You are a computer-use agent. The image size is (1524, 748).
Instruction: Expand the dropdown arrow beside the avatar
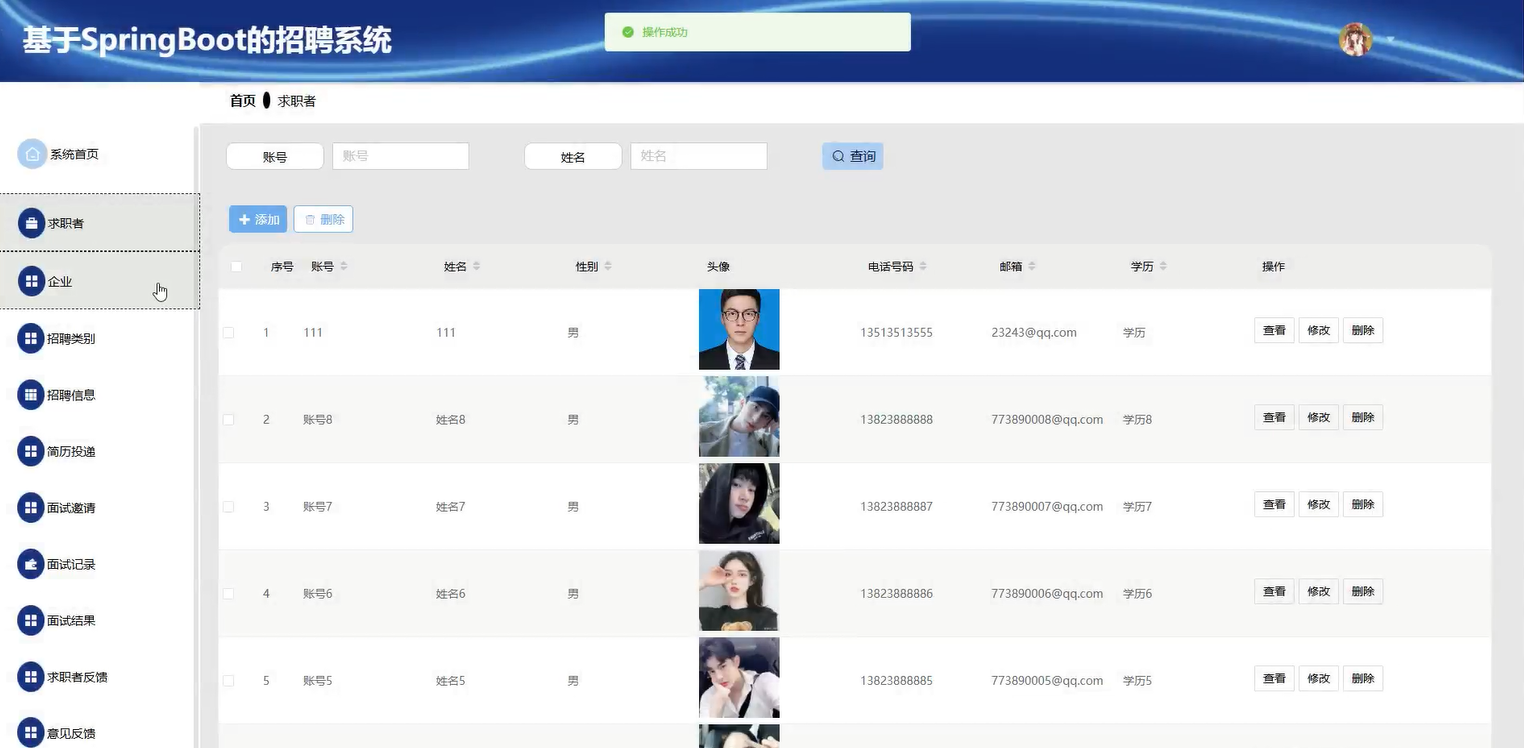(x=1390, y=40)
